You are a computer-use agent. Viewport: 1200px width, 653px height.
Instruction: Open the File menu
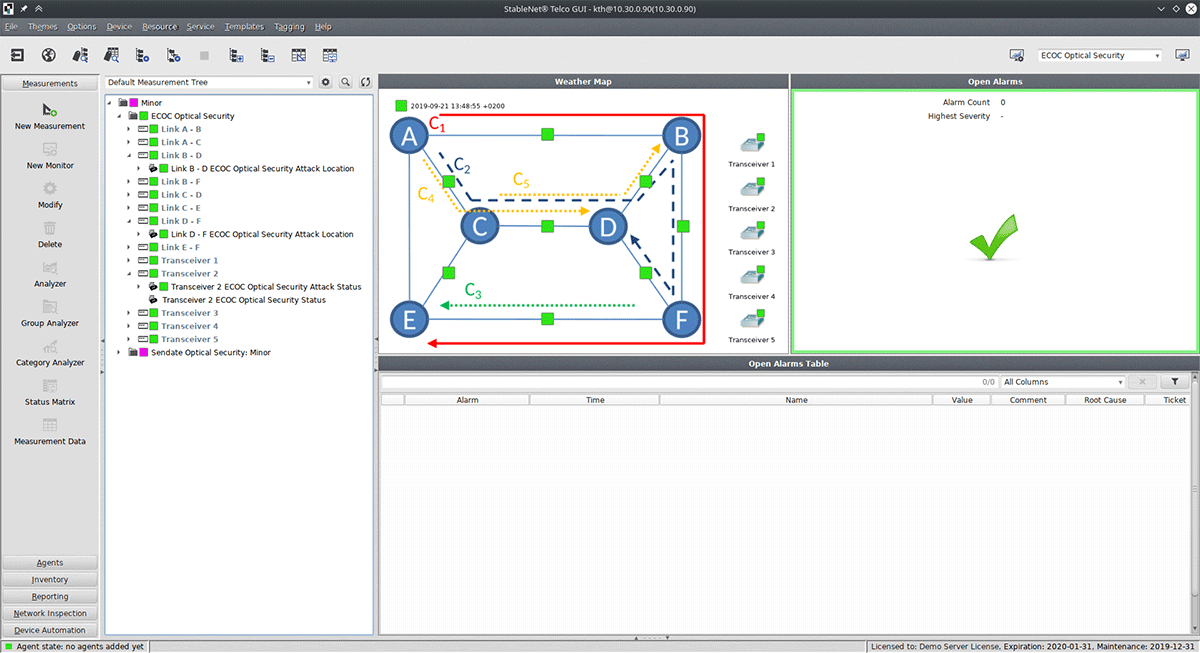11,26
